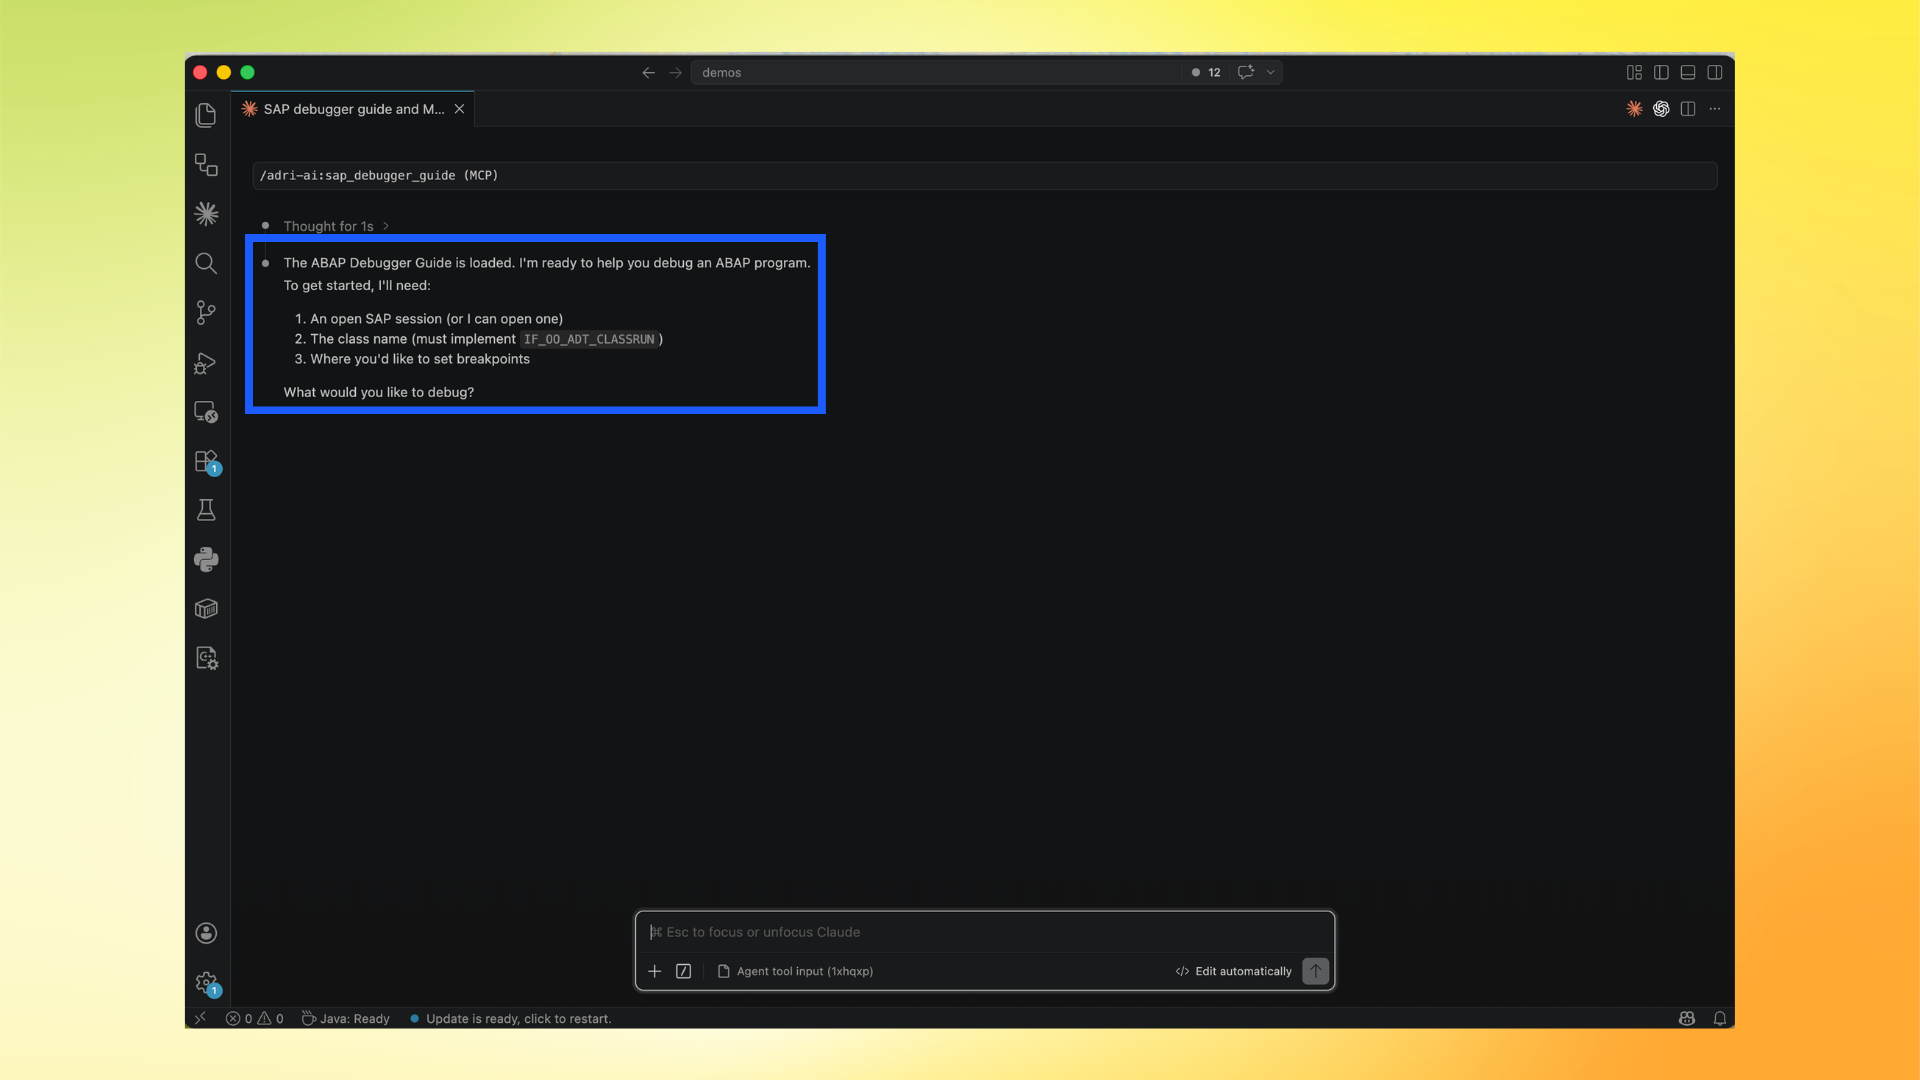This screenshot has width=1920, height=1080.
Task: Select the Claude icon in the activity bar
Action: pyautogui.click(x=206, y=213)
